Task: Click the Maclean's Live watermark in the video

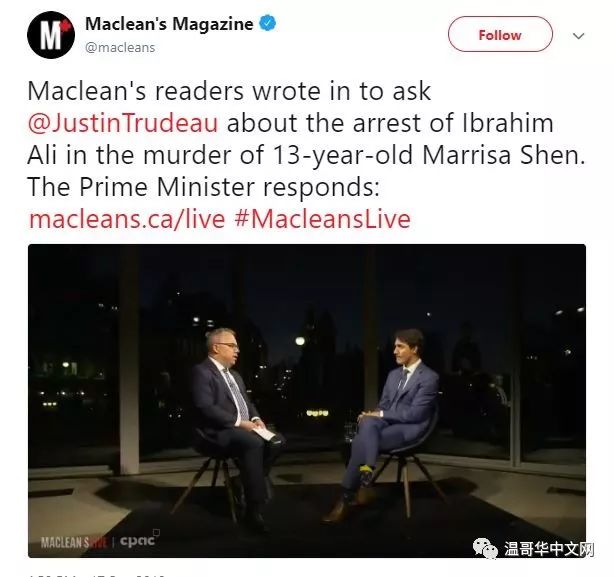Action: click(74, 543)
